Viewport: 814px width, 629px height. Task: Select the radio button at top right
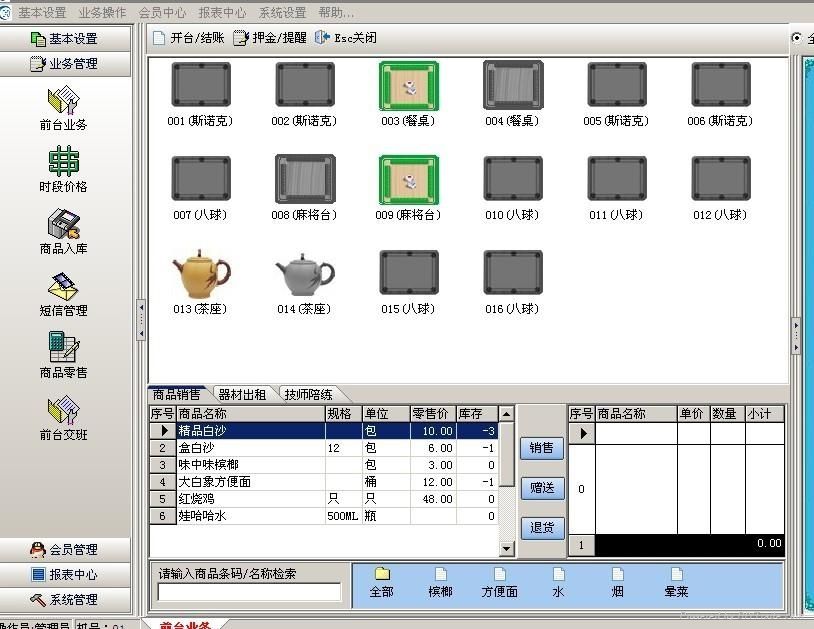click(797, 38)
